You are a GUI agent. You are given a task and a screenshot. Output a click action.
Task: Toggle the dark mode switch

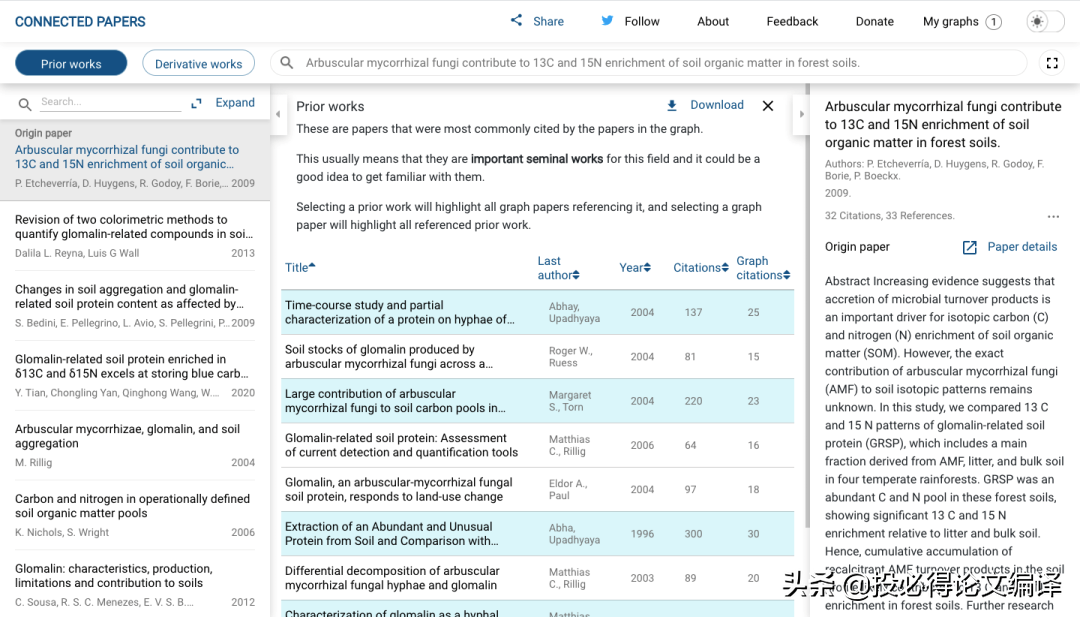1044,21
